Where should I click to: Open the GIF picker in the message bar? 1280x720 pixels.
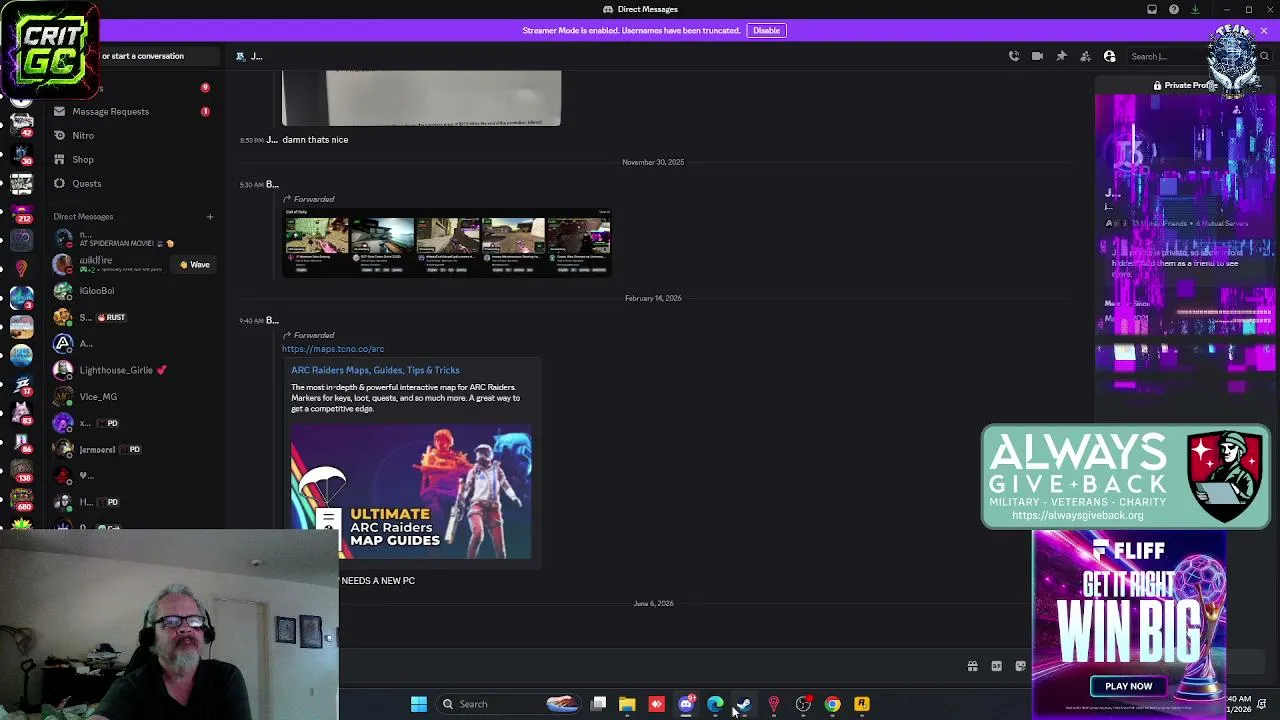coord(996,666)
